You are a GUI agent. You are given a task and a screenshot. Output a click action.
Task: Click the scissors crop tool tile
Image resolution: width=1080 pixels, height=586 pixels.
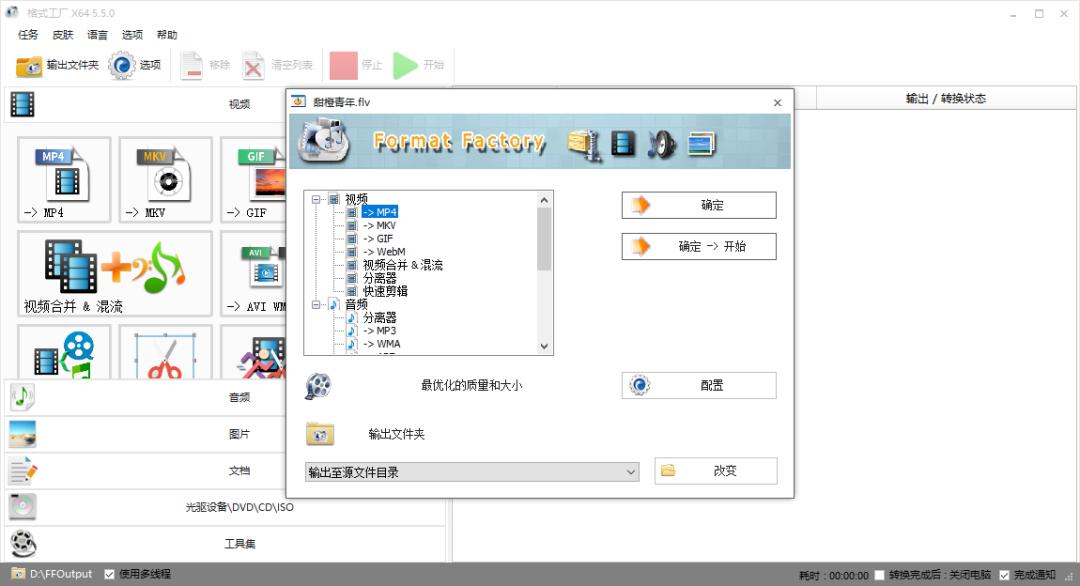[165, 352]
